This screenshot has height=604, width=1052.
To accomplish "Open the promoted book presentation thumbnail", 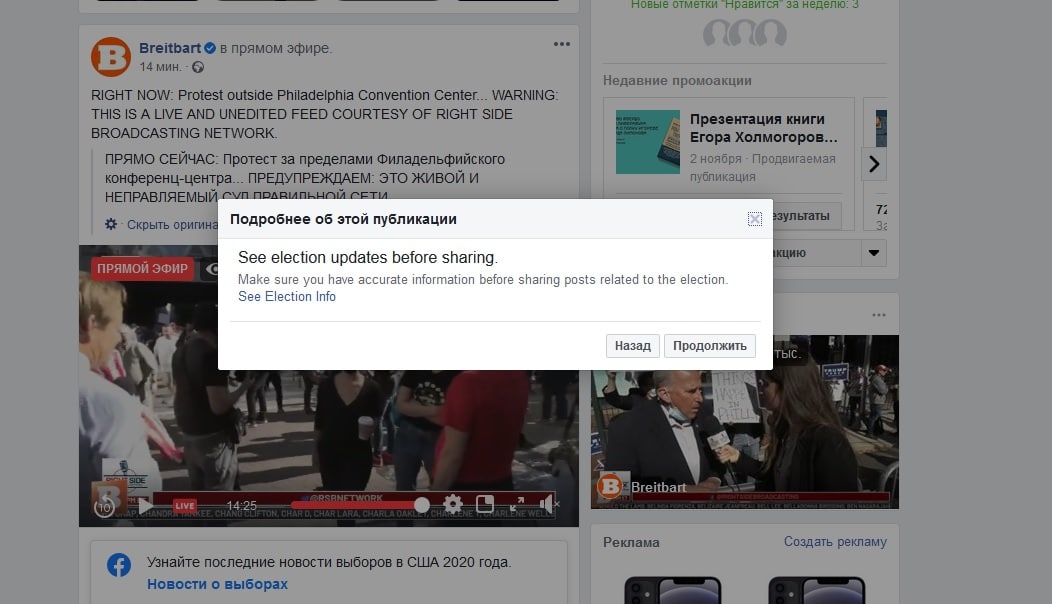I will point(647,142).
